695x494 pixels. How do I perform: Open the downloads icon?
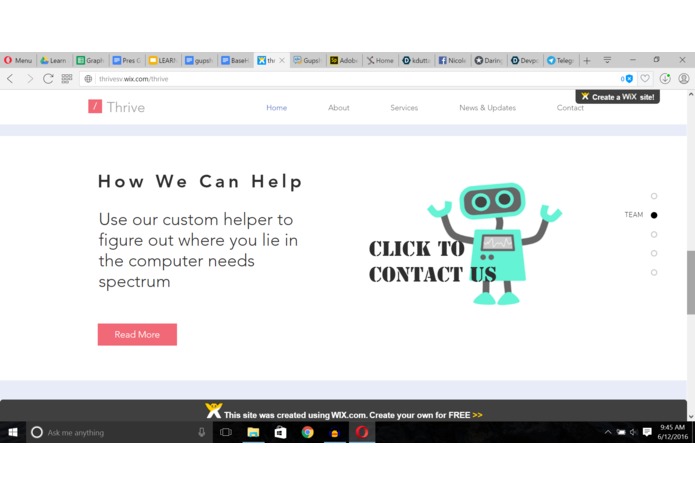[x=665, y=79]
